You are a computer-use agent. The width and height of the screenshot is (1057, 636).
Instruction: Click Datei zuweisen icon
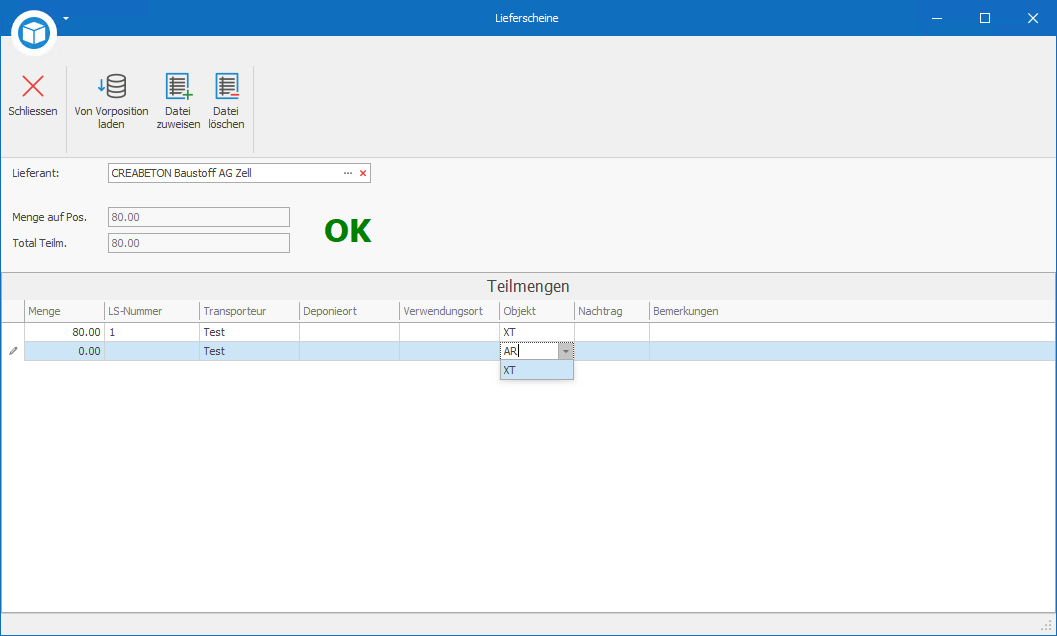179,86
